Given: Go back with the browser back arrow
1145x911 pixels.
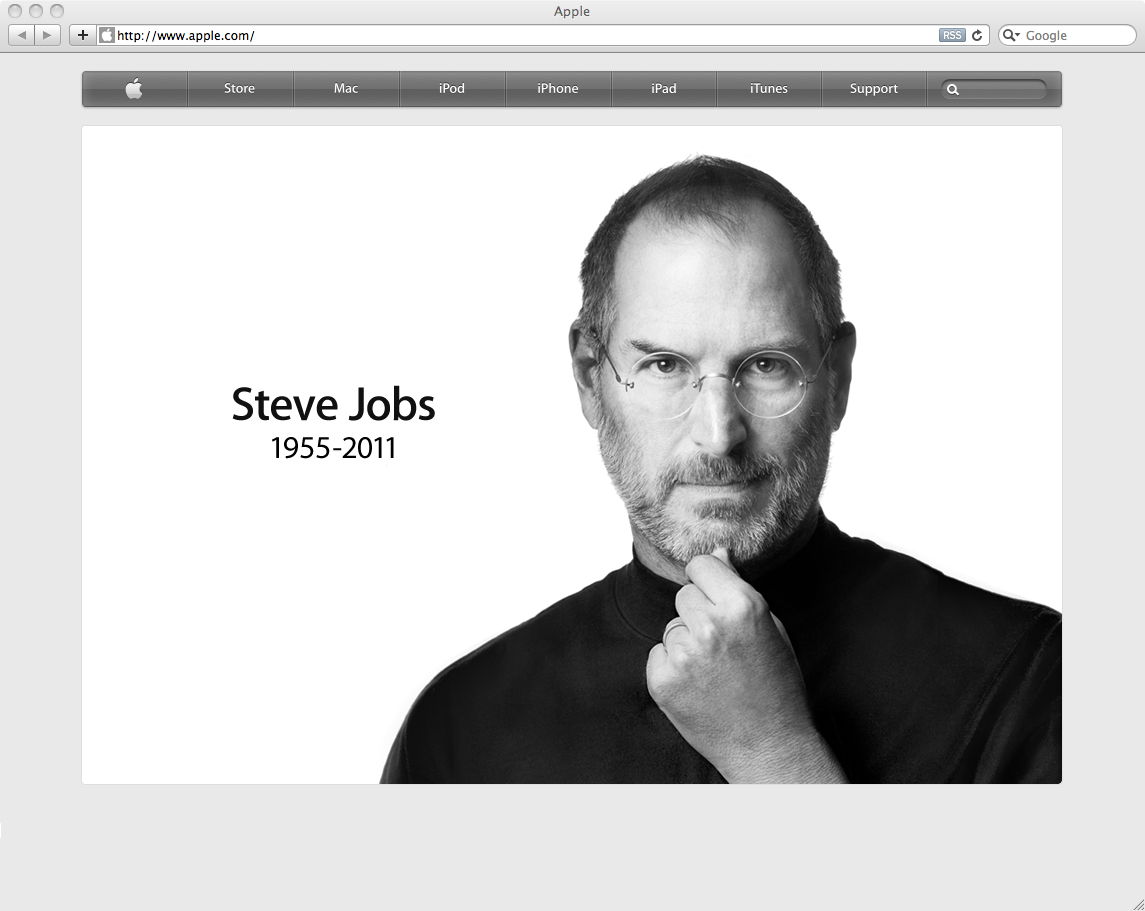Looking at the screenshot, I should click(x=21, y=35).
